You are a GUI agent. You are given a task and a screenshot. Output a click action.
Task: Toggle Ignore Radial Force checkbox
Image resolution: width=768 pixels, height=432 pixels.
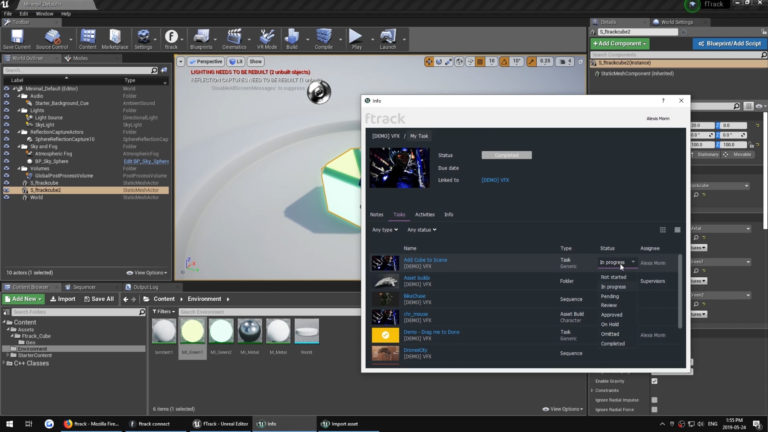click(x=654, y=409)
